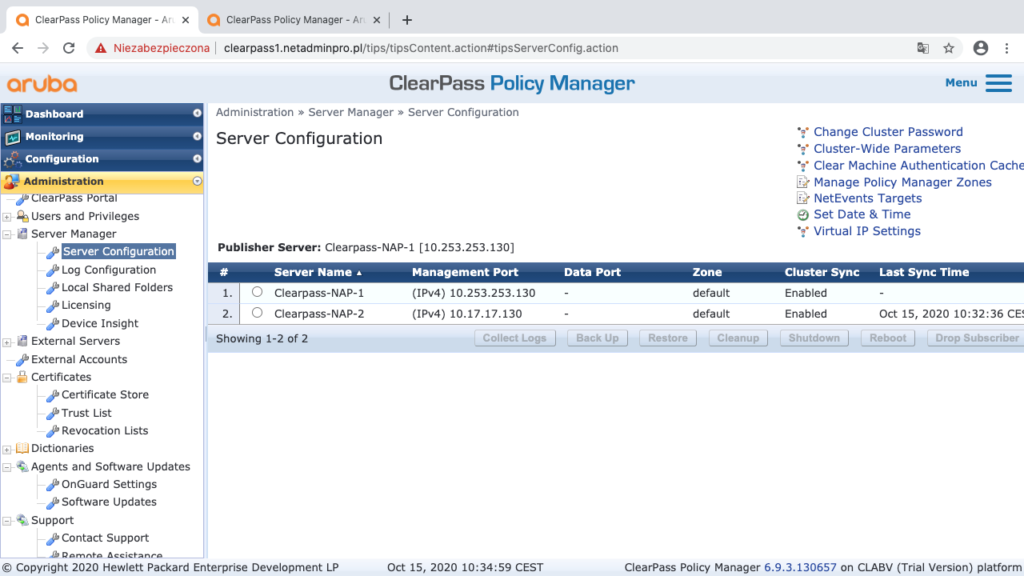Click the Dictionaries book icon
The height and width of the screenshot is (576, 1024).
tap(22, 448)
